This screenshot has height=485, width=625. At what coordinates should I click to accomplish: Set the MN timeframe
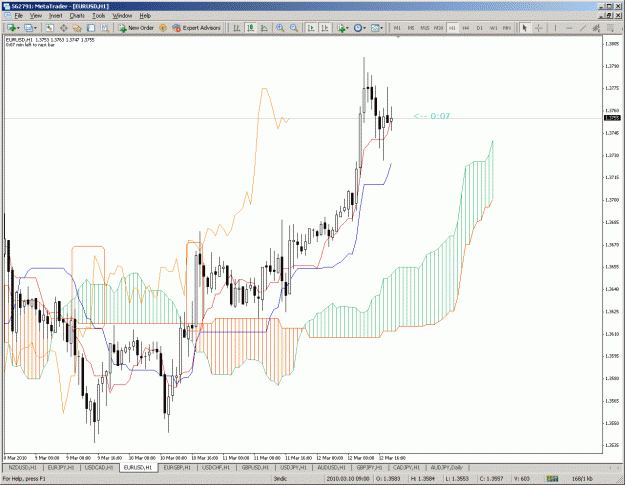click(x=507, y=28)
